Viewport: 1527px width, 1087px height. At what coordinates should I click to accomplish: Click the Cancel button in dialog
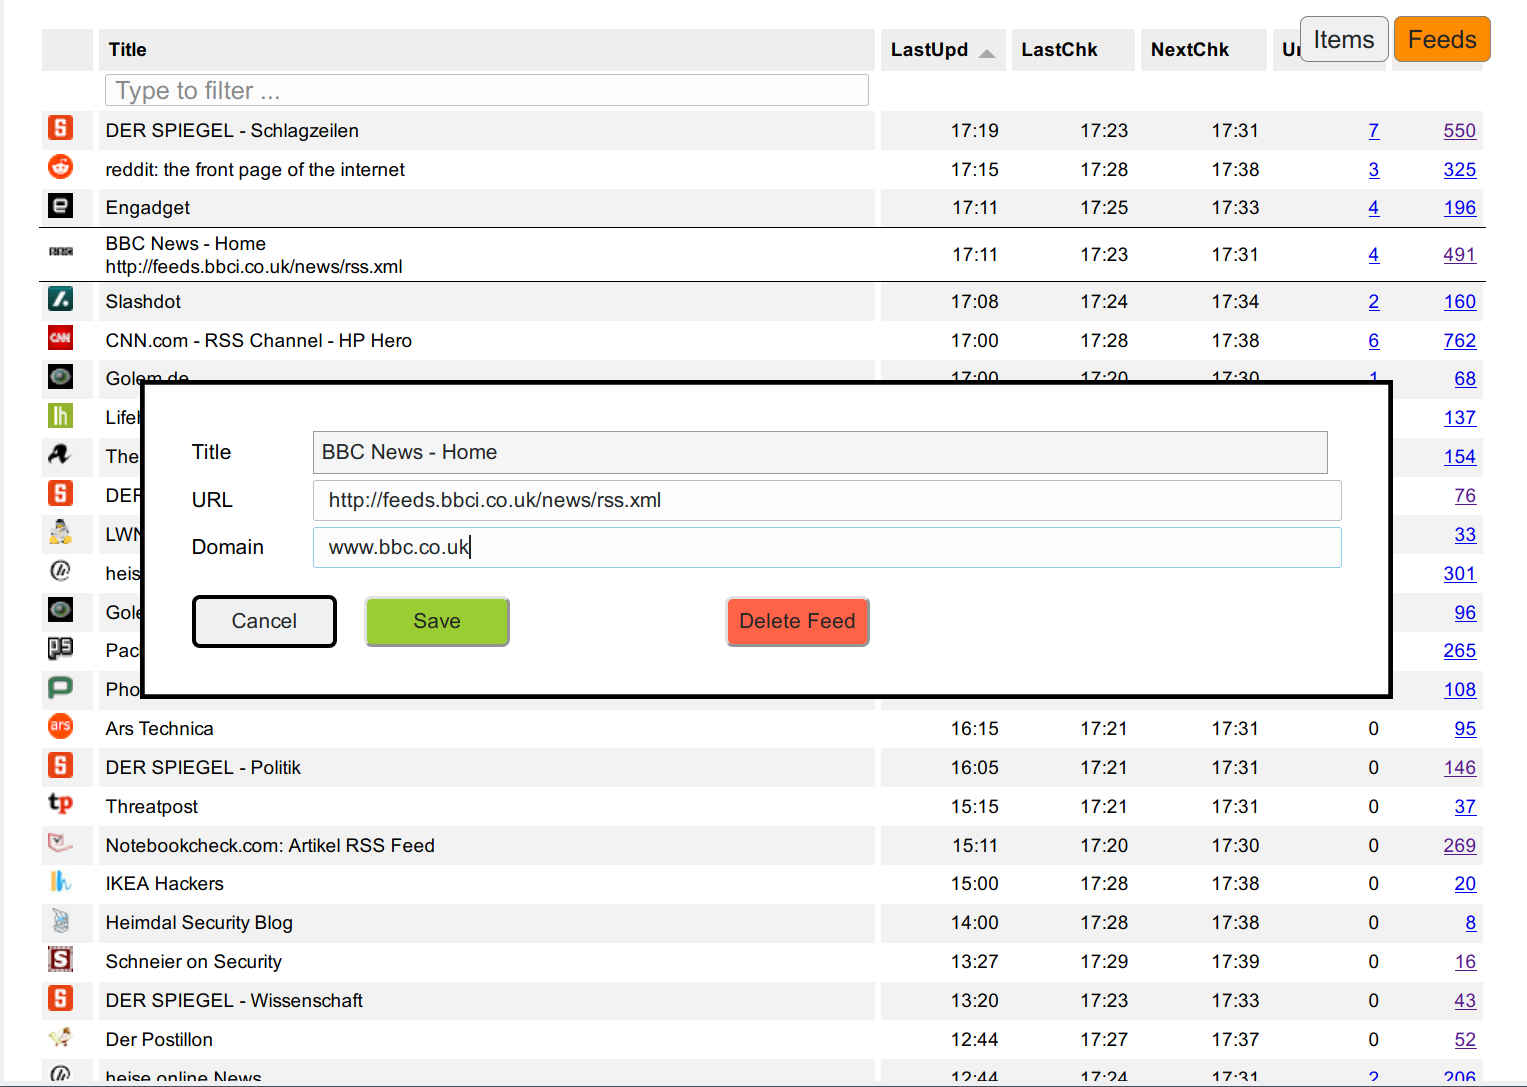click(x=264, y=621)
